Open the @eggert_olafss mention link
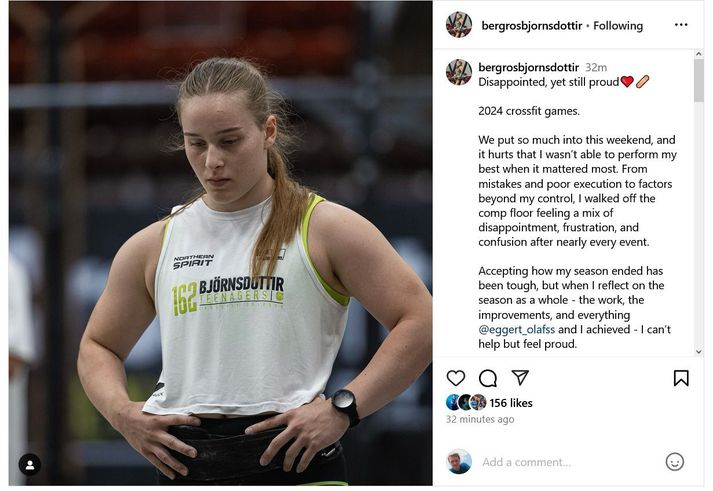Screen dimensions: 713x491 tap(517, 329)
